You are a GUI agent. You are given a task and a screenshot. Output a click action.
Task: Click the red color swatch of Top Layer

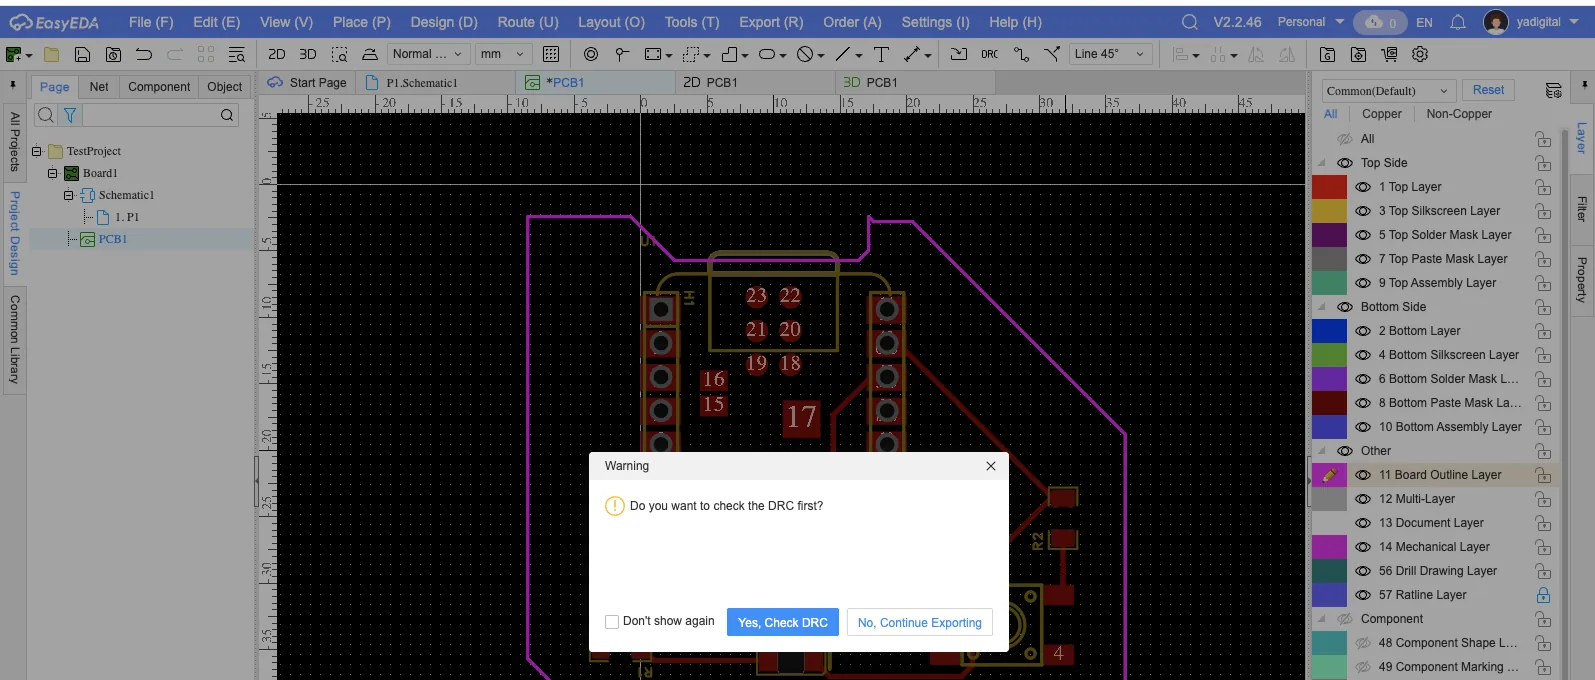pos(1329,187)
